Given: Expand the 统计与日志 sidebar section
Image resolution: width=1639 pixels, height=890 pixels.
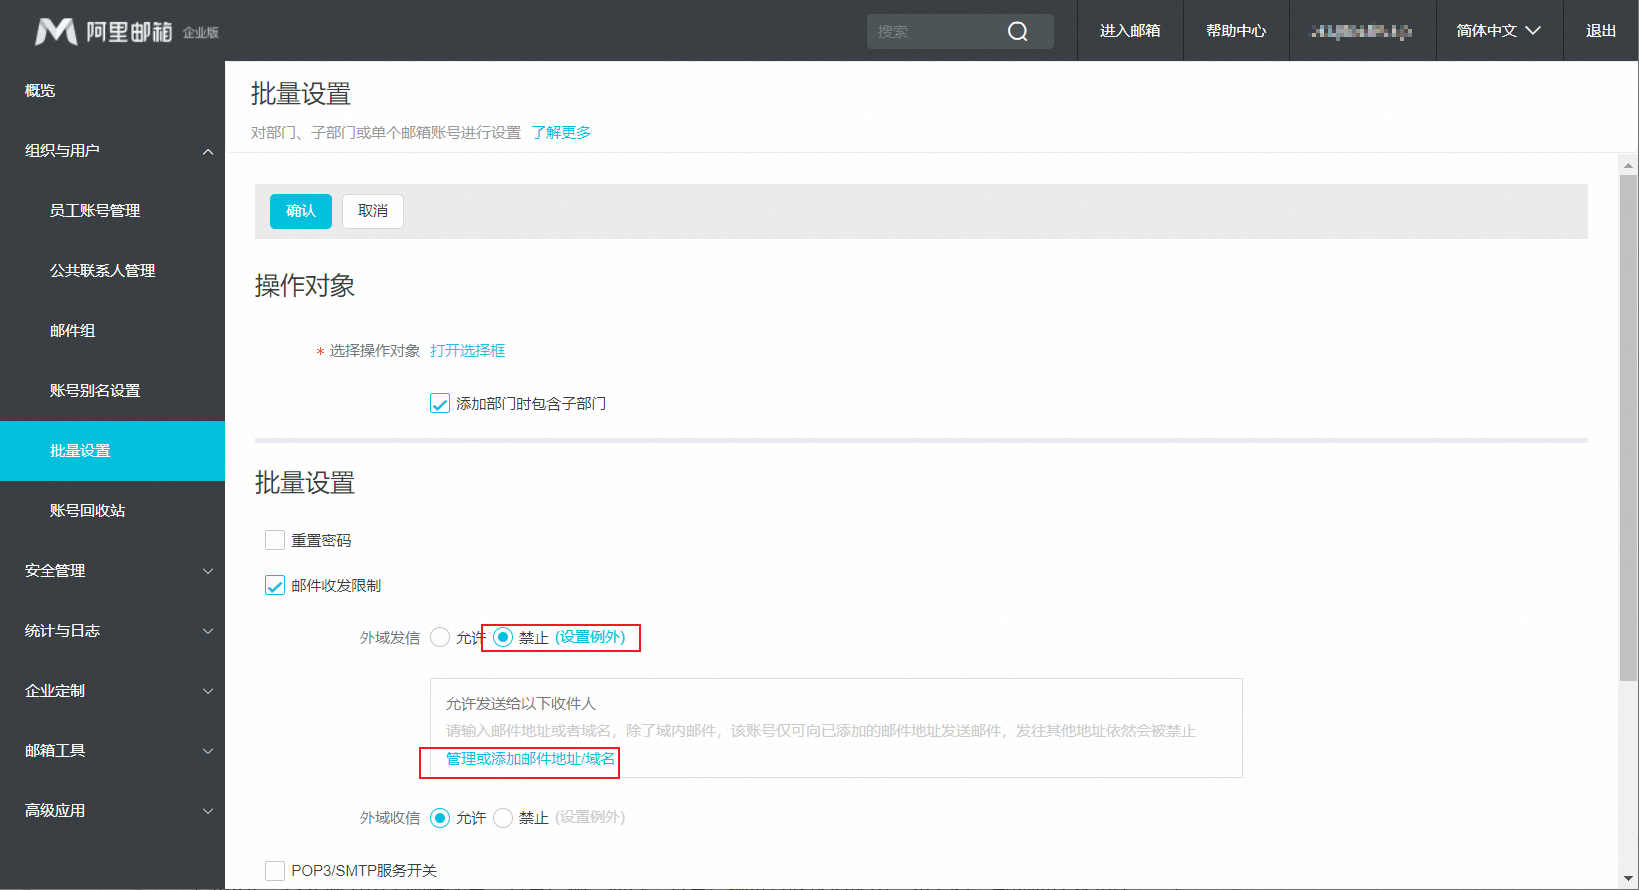Looking at the screenshot, I should point(112,631).
